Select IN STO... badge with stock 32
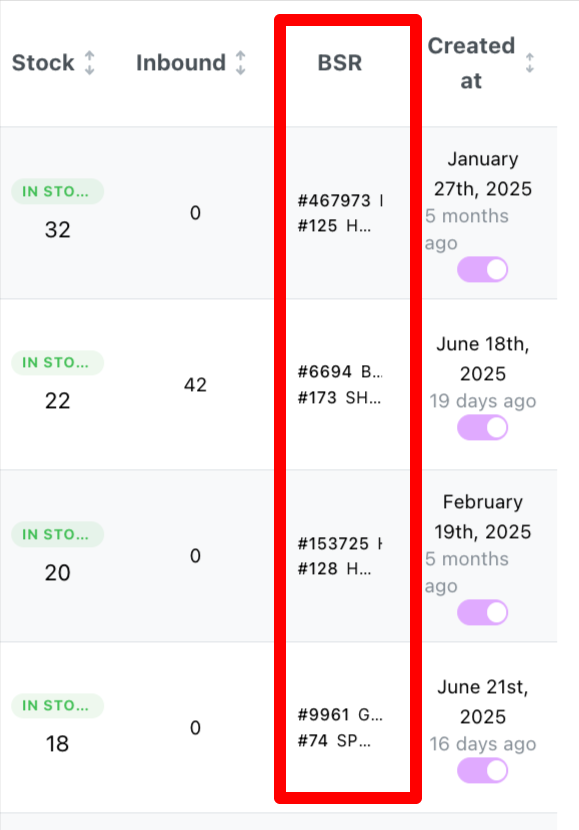 click(57, 191)
